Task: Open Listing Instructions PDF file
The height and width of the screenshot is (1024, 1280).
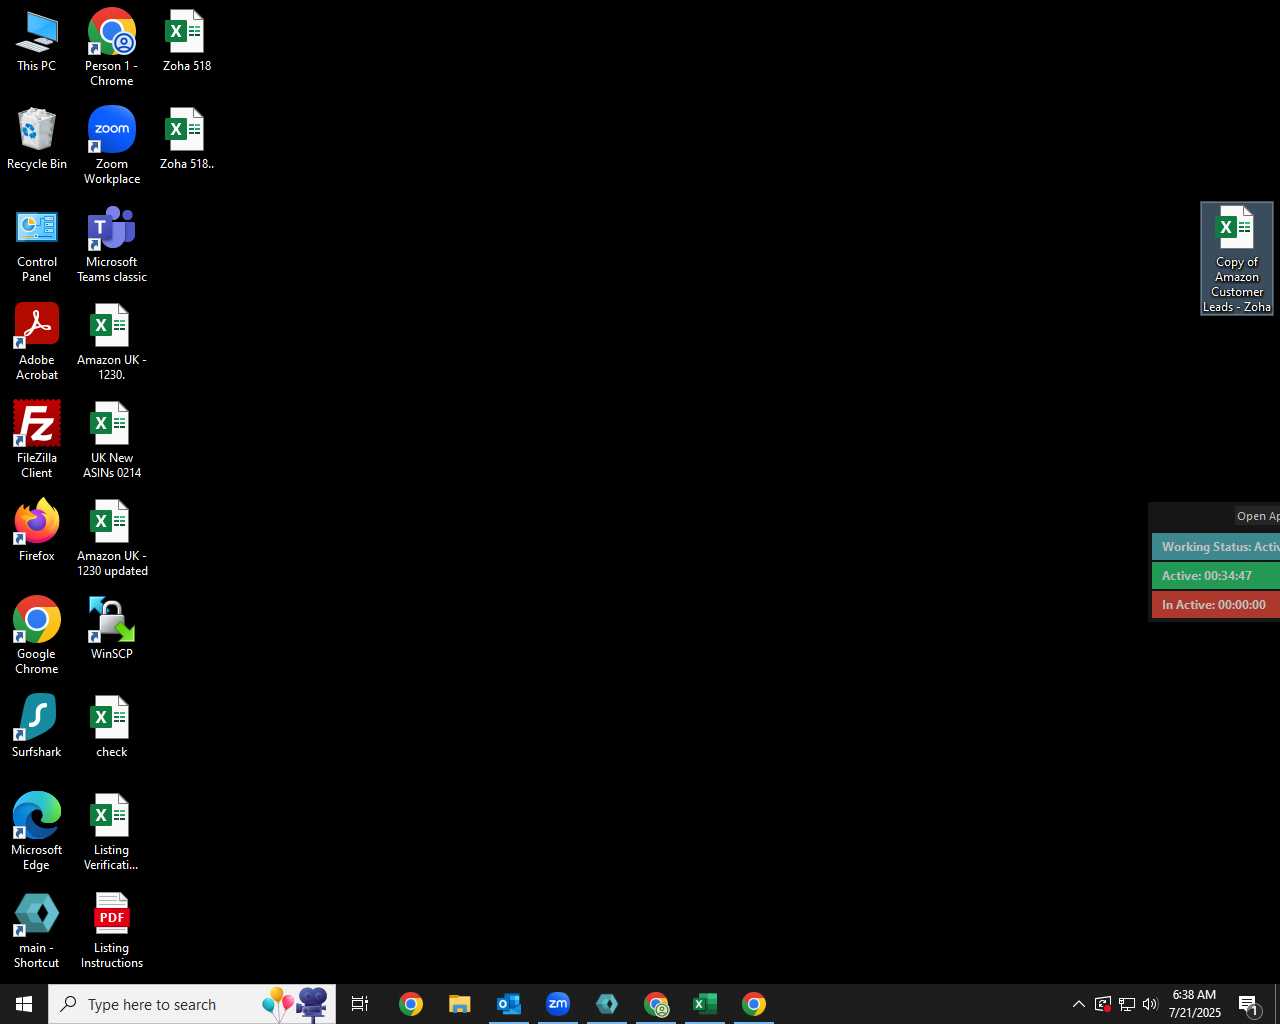Action: pyautogui.click(x=112, y=931)
